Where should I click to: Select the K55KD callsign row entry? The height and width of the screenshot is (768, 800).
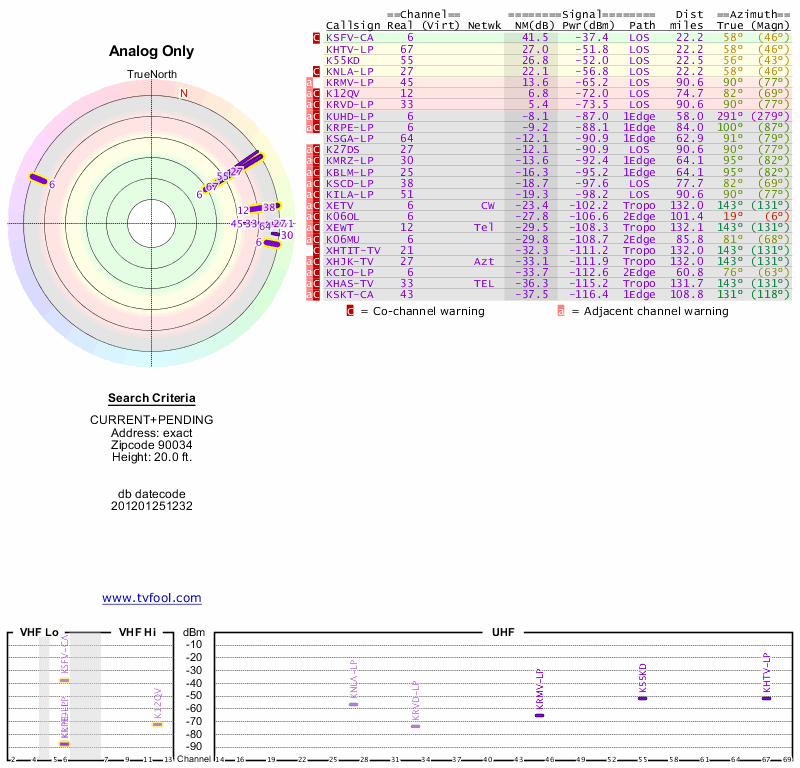click(345, 60)
